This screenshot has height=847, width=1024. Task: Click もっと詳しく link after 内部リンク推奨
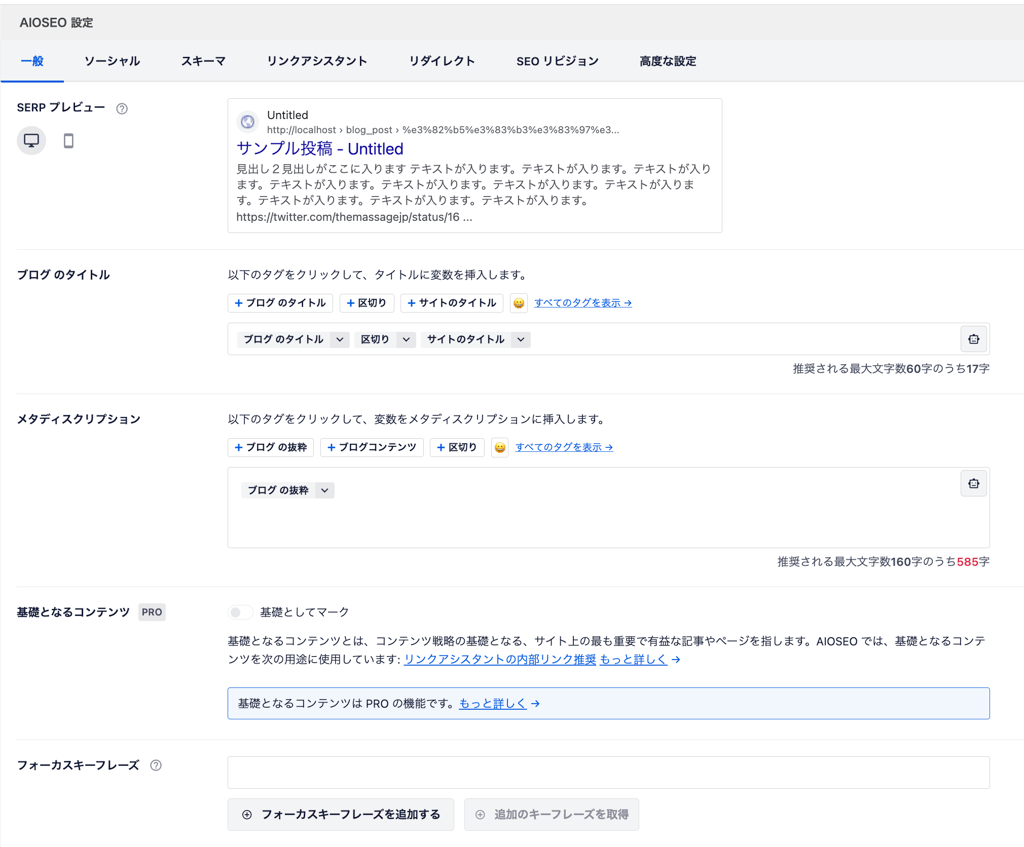pyautogui.click(x=633, y=660)
